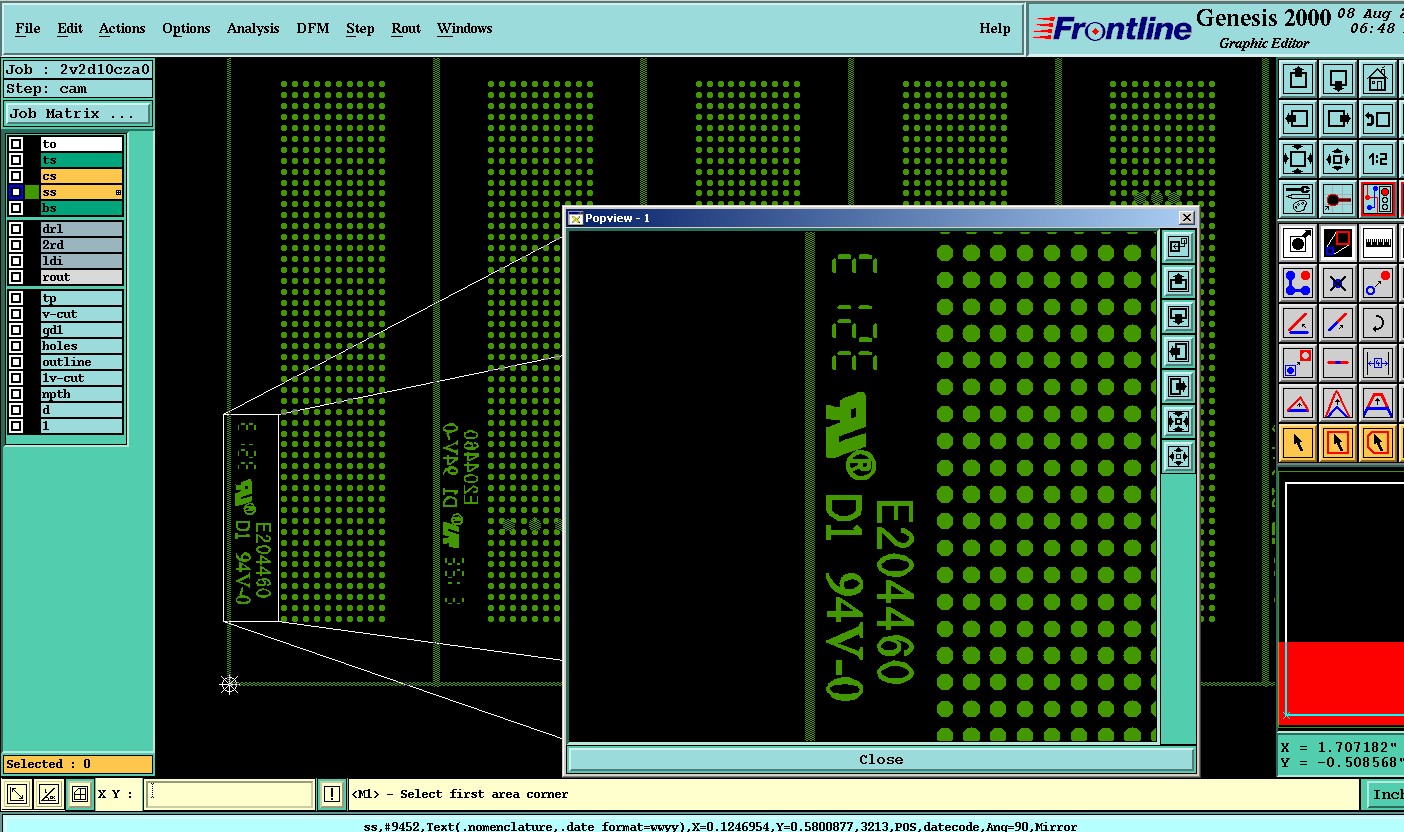Viewport: 1404px width, 832px height.
Task: Open the Edit menu
Action: [70, 28]
